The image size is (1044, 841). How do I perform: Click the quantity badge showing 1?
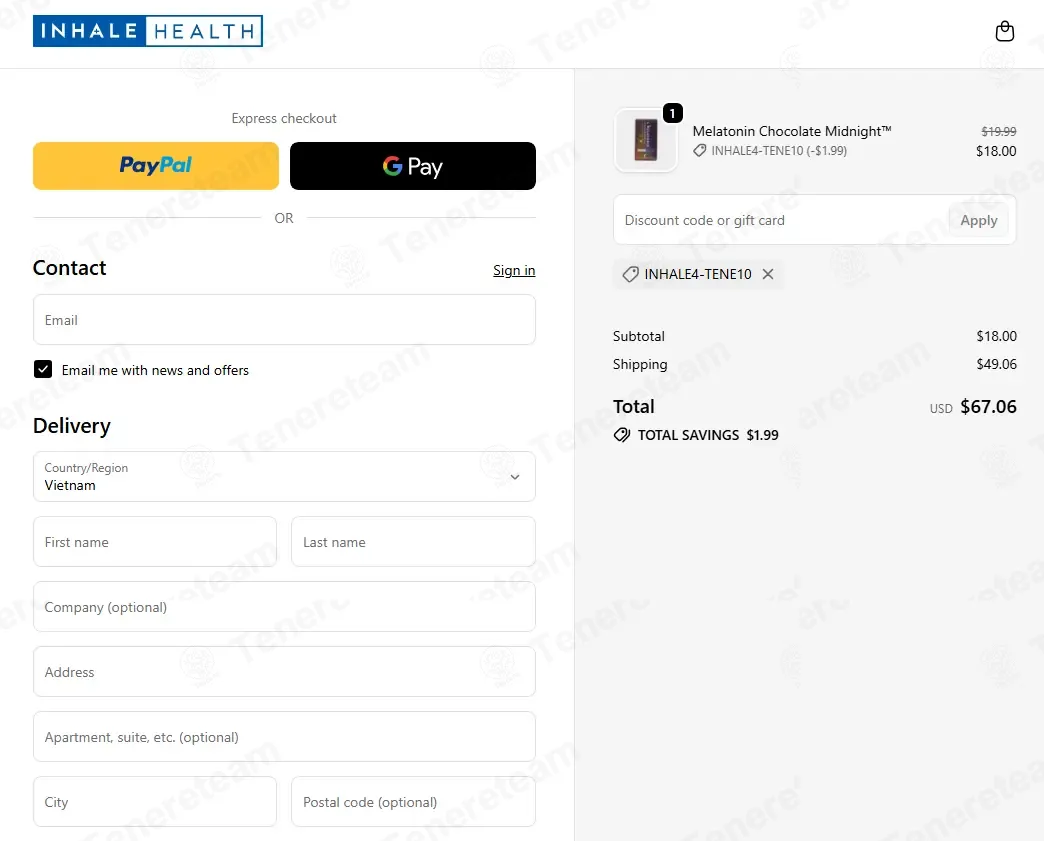click(672, 113)
